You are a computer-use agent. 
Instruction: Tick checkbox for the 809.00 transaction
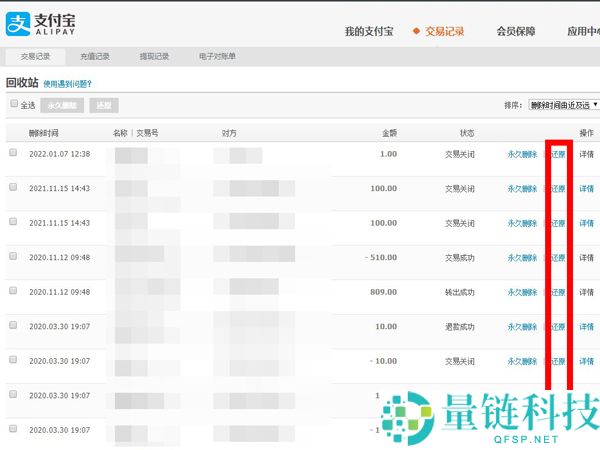(14, 291)
